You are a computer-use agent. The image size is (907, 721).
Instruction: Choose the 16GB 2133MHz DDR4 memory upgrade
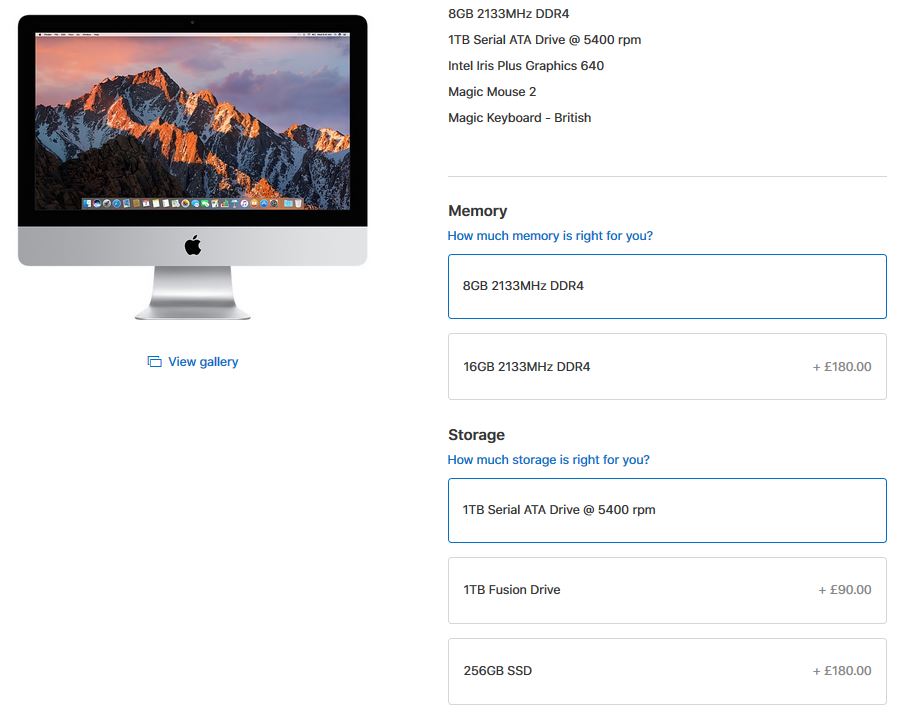tap(667, 366)
